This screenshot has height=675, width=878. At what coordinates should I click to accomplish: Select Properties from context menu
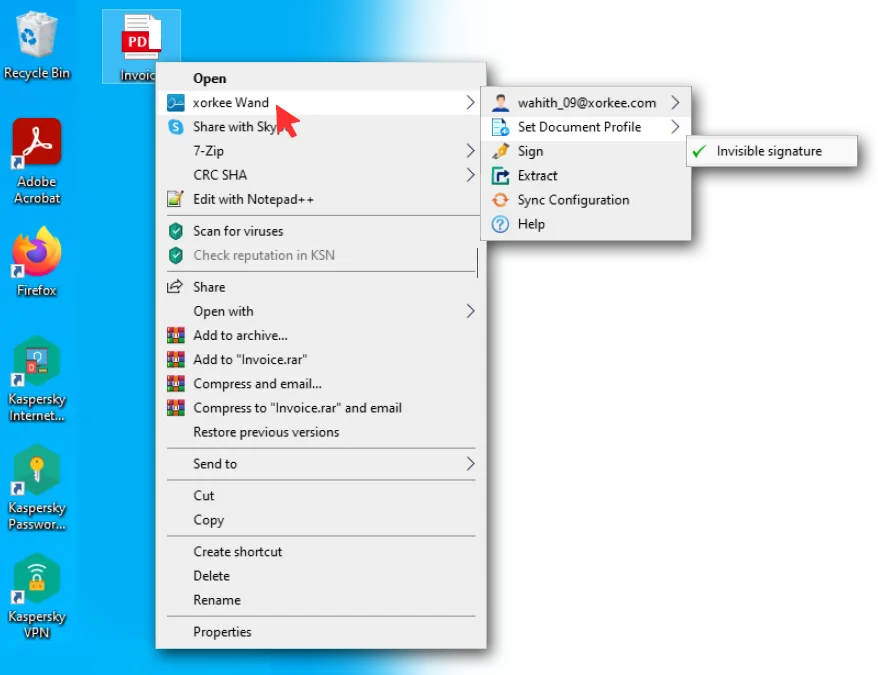tap(222, 632)
